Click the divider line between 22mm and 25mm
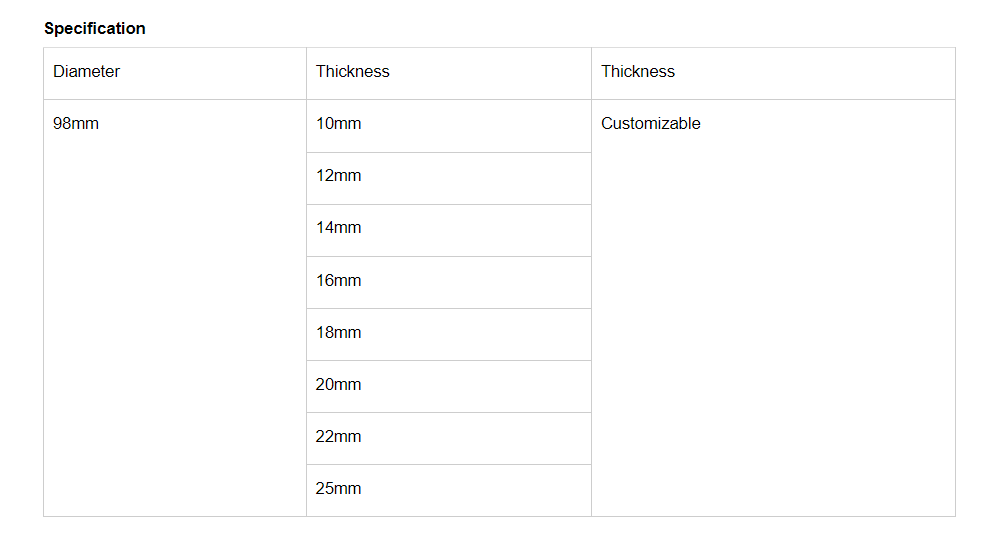Viewport: 1004px width, 548px height. [449, 464]
